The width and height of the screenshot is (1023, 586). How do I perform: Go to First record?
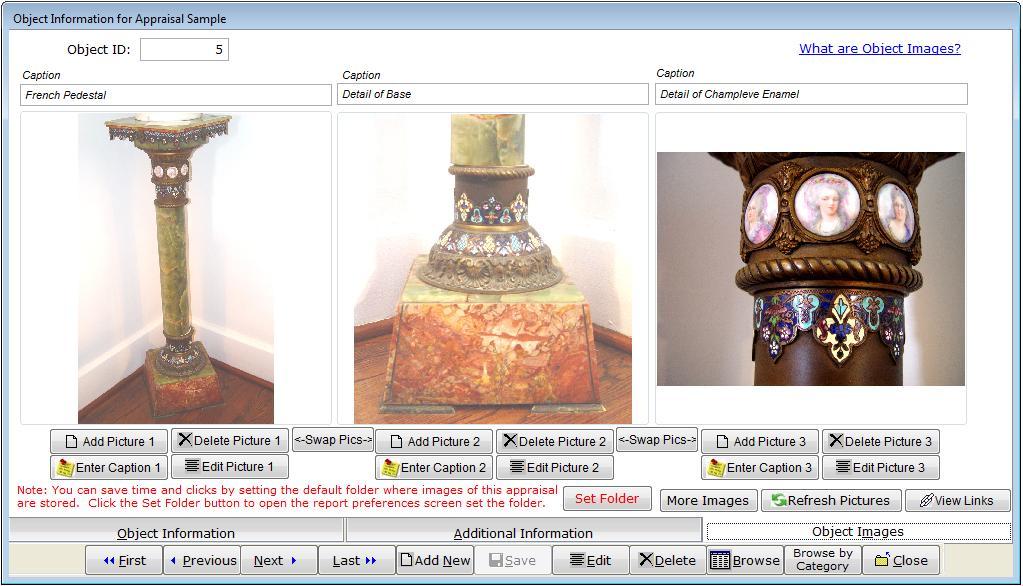[124, 560]
